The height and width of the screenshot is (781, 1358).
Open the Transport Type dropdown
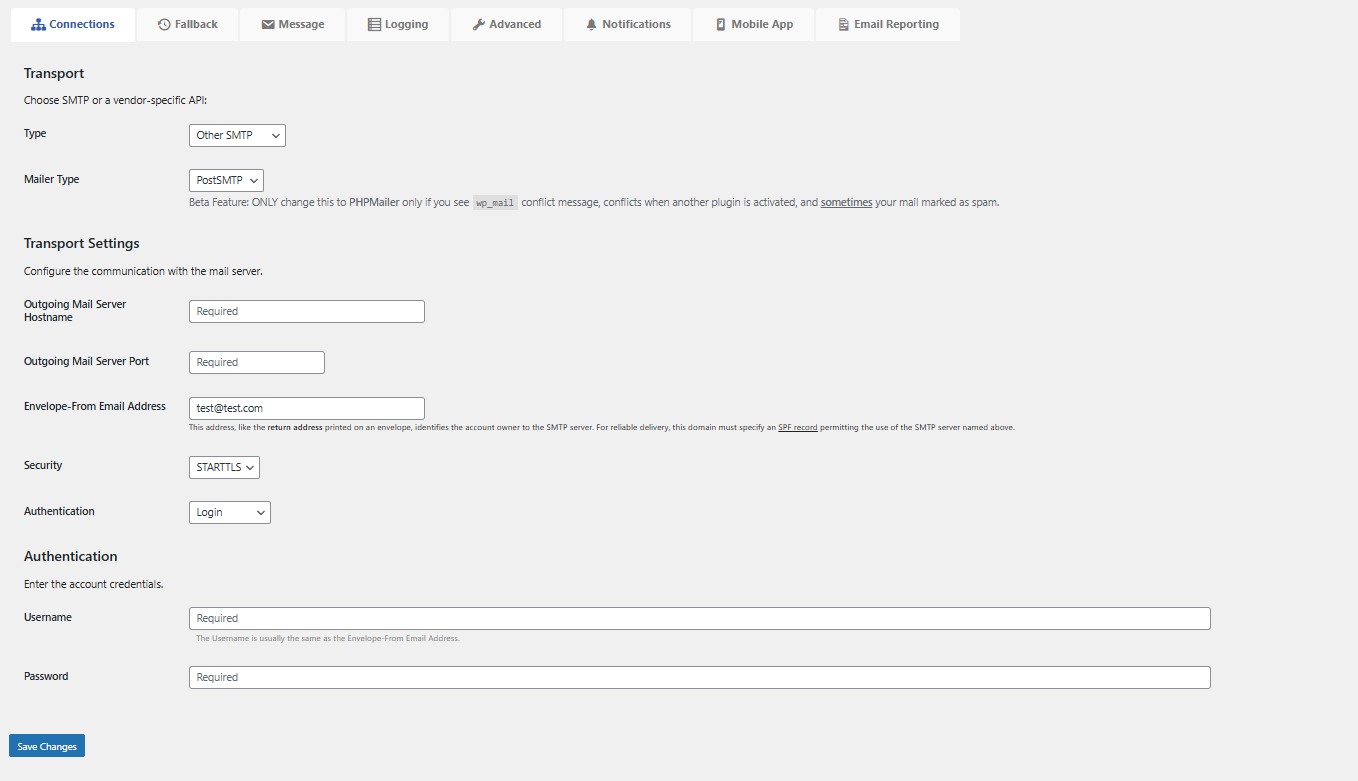237,135
